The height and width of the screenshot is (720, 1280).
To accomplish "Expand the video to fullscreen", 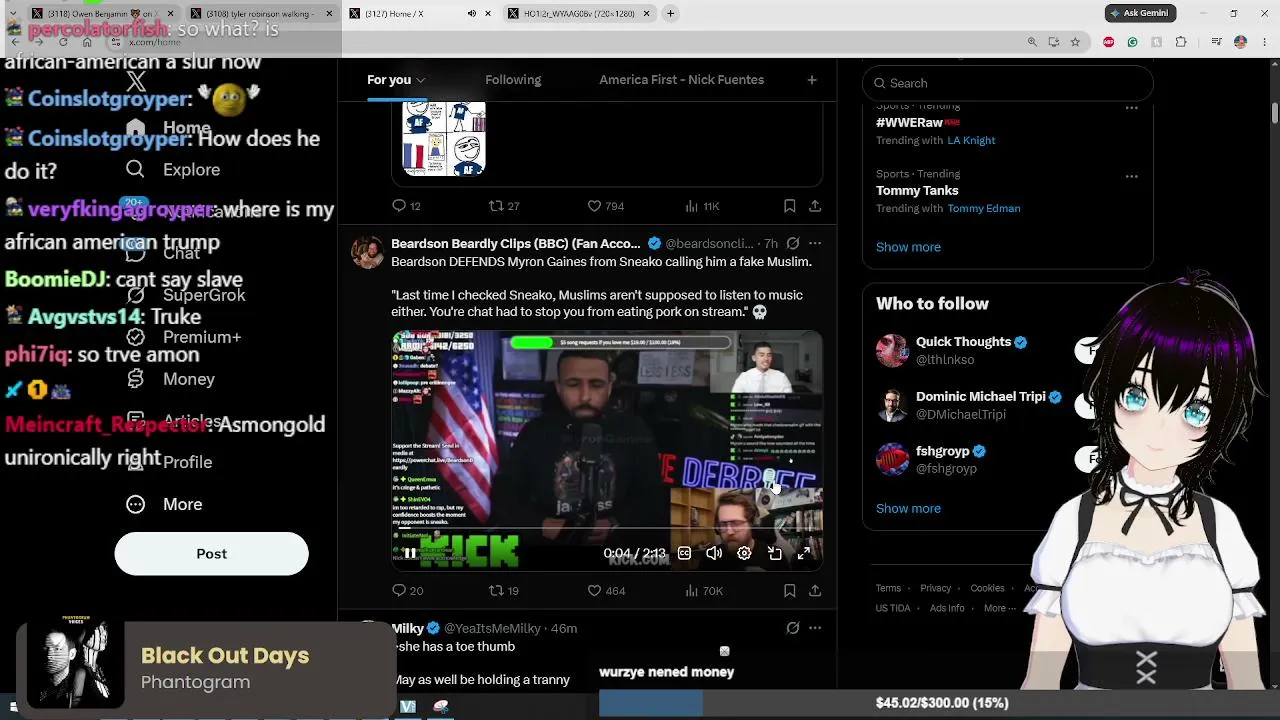I will pos(804,553).
